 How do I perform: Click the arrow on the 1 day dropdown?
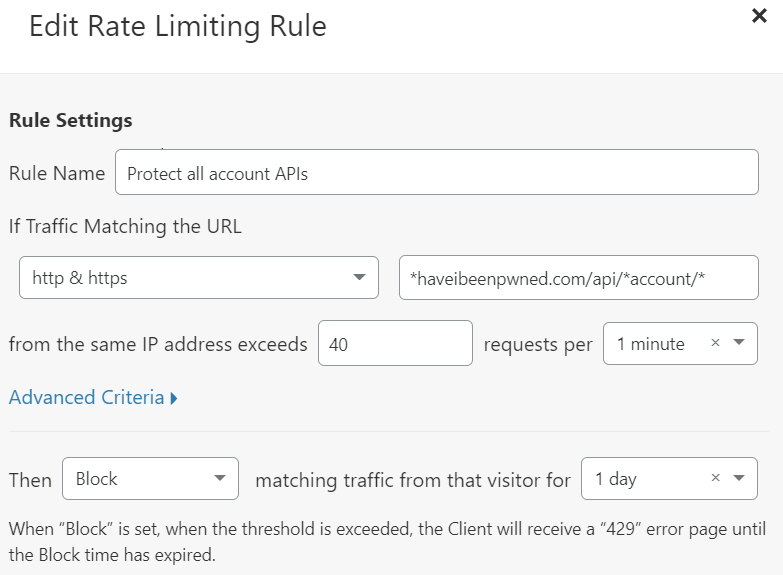[x=739, y=478]
